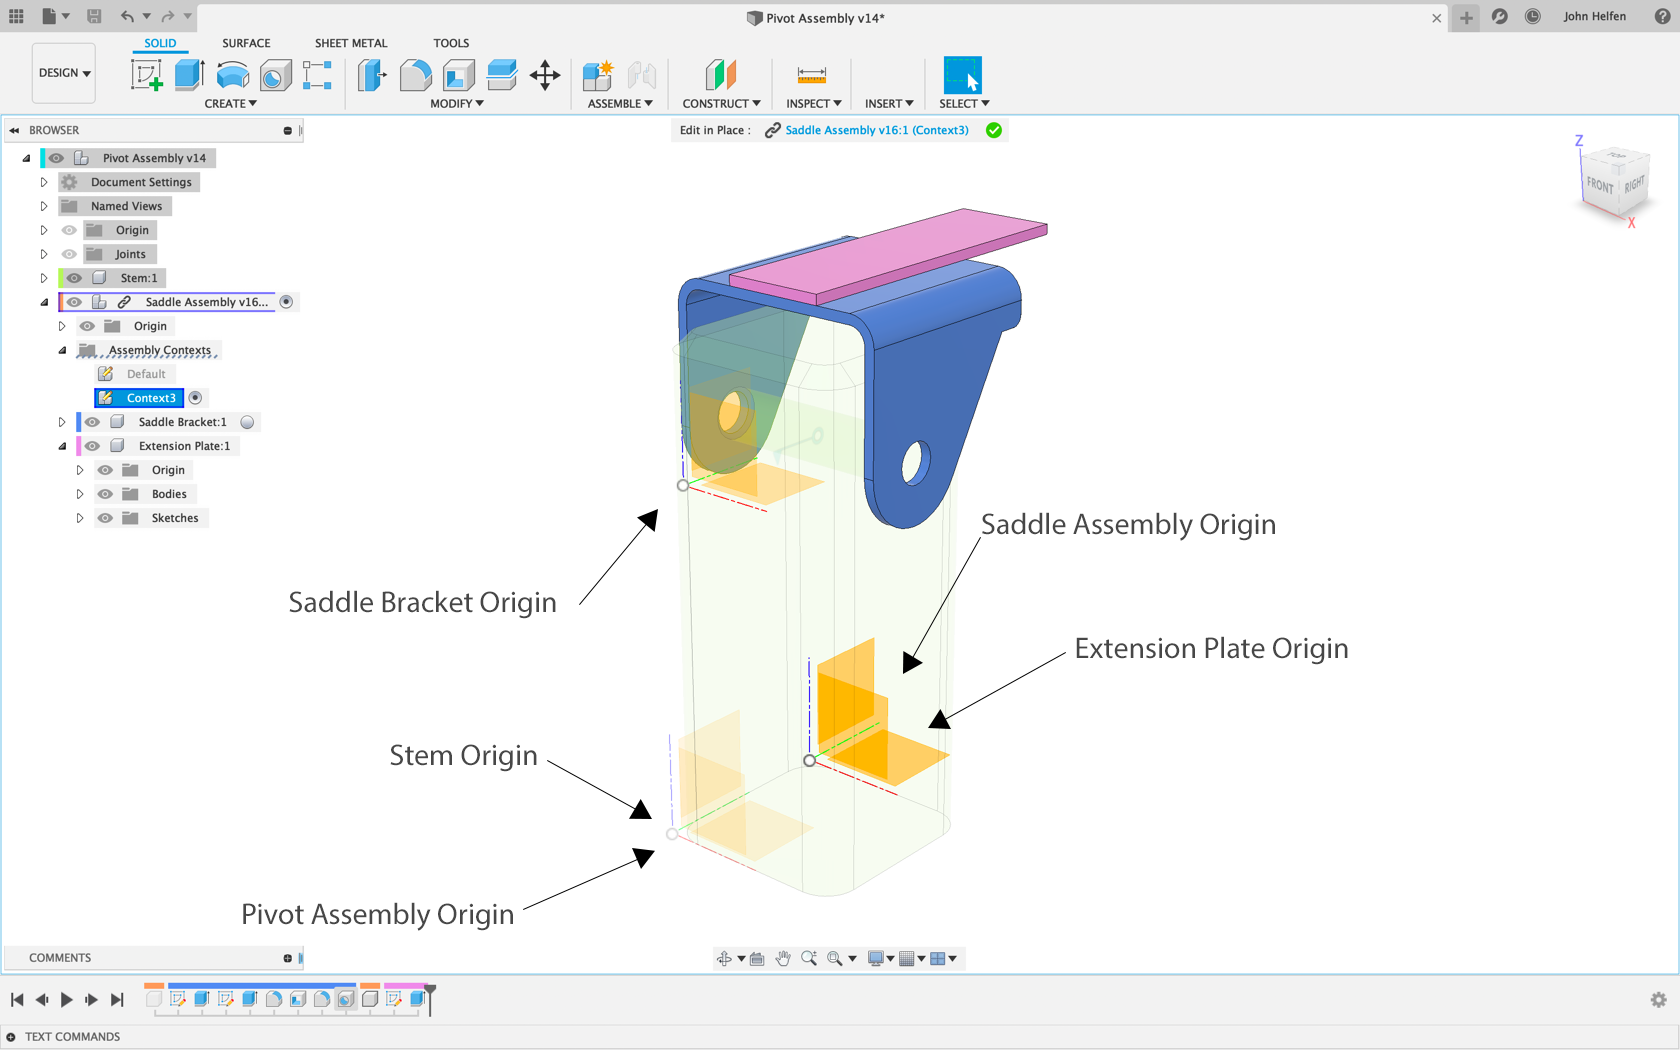This screenshot has width=1680, height=1050.
Task: Click the timeline Play button
Action: (67, 999)
